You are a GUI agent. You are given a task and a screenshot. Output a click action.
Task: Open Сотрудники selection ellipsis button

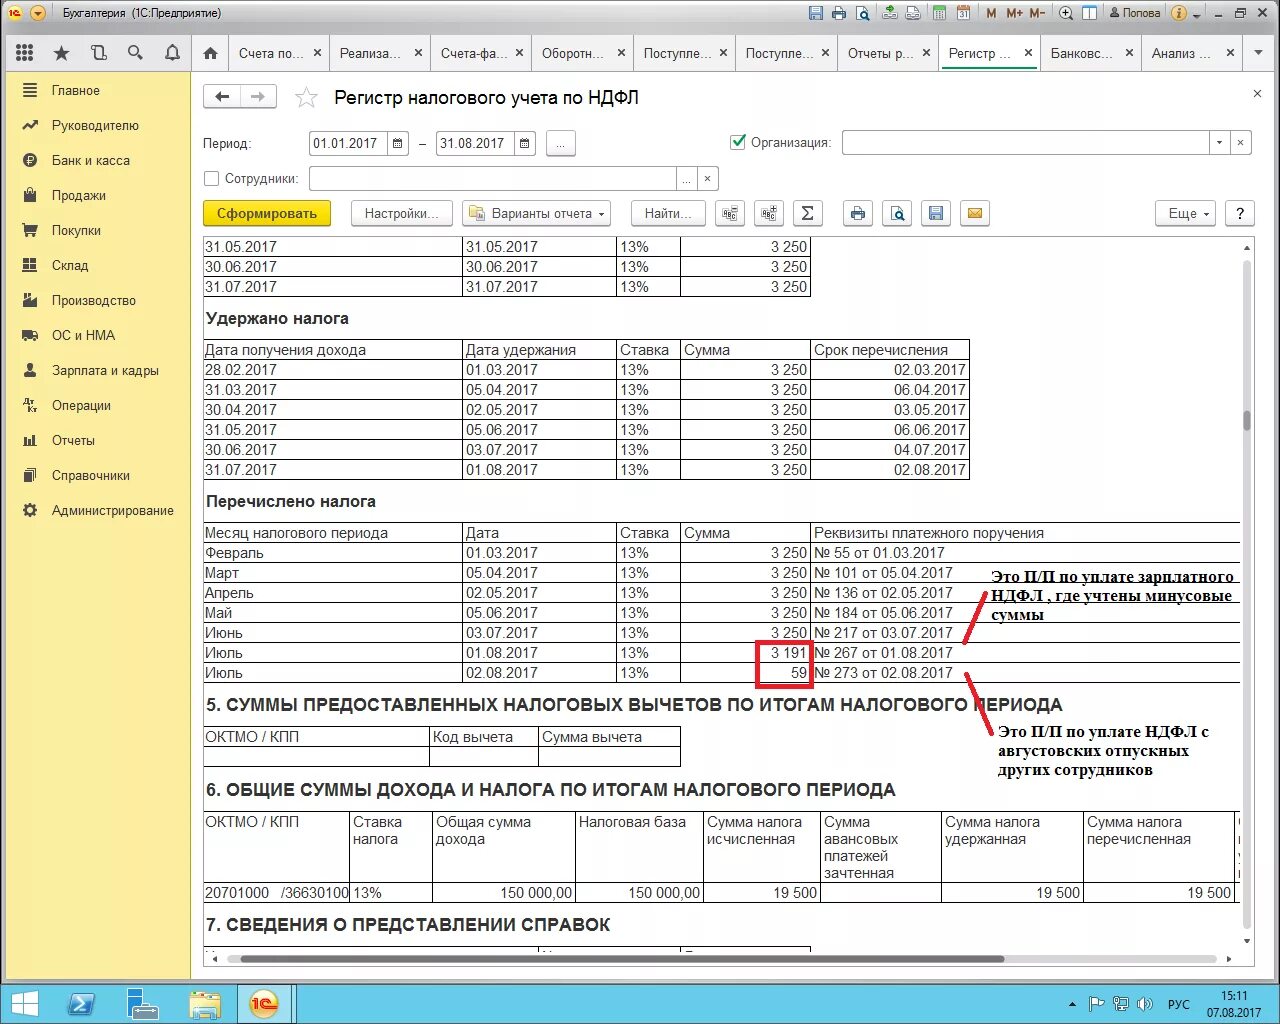point(686,179)
